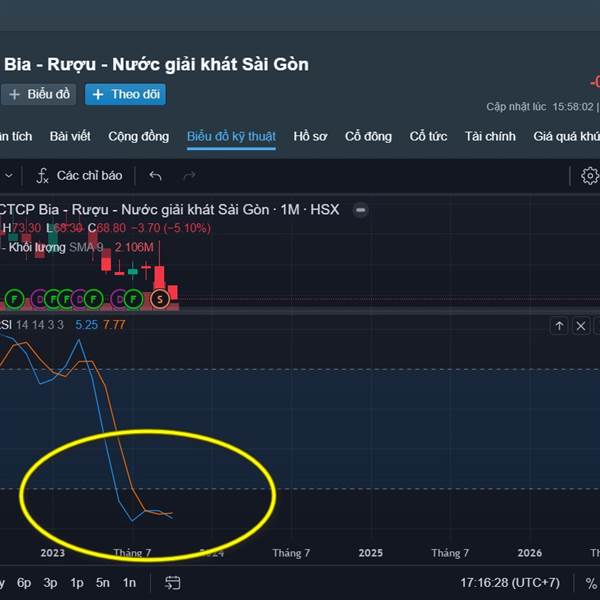Move RSI pane up with arrow icon
The width and height of the screenshot is (600, 600).
[x=559, y=326]
